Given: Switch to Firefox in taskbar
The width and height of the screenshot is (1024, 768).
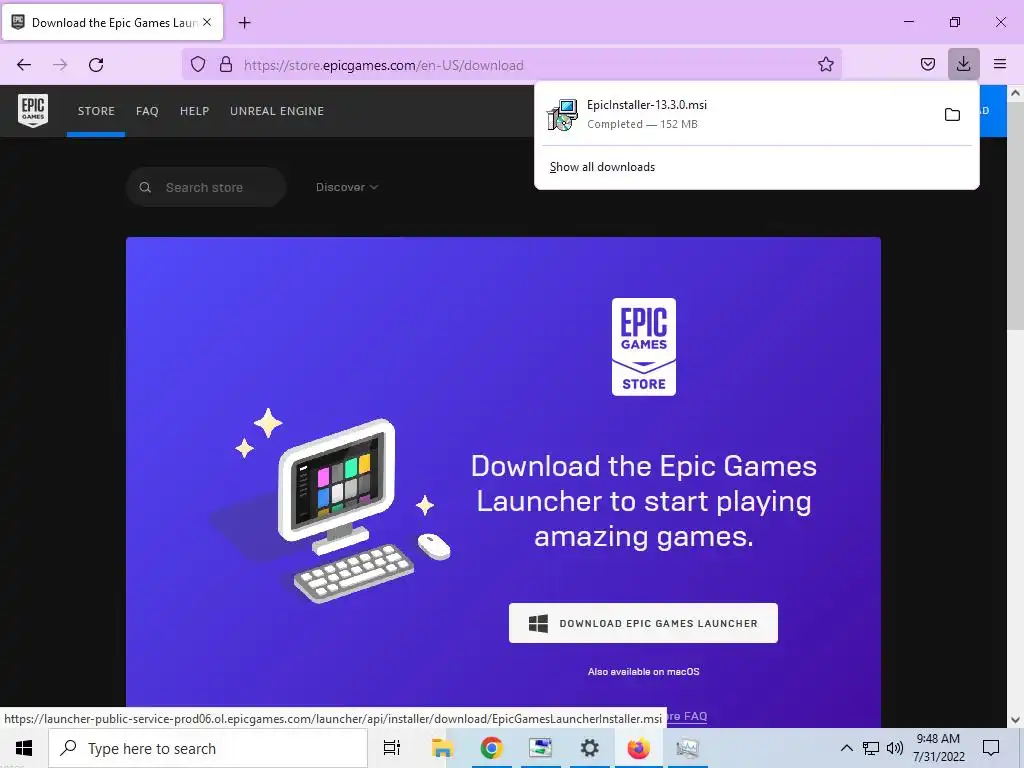Looking at the screenshot, I should coord(638,748).
